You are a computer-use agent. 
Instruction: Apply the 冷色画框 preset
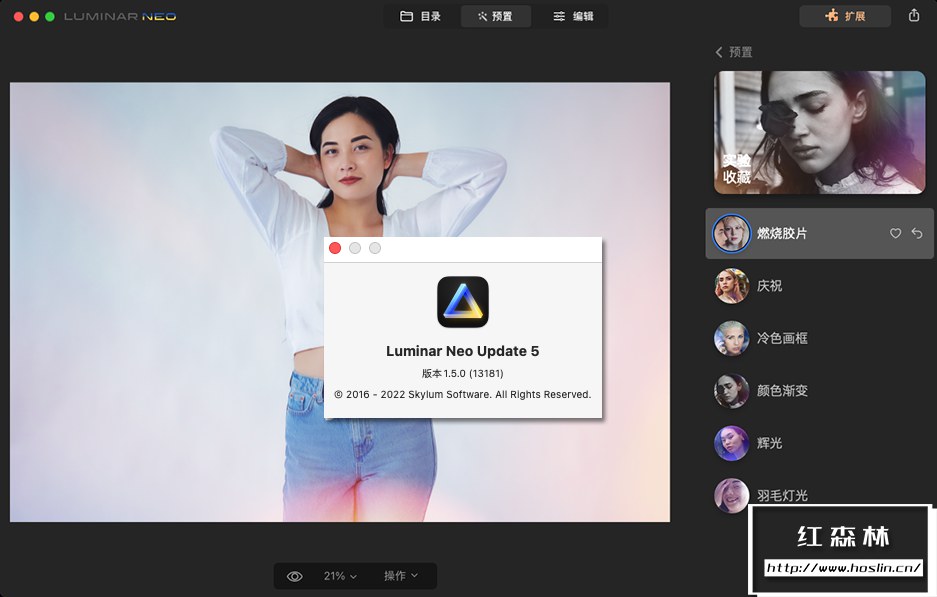[x=819, y=338]
